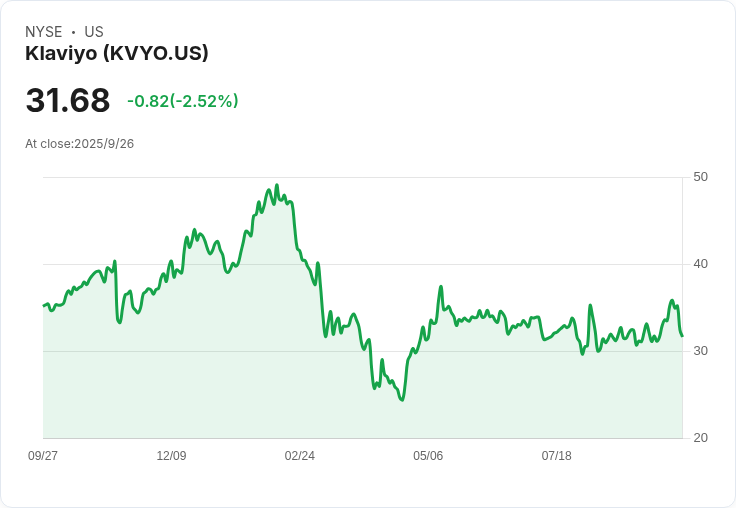Viewport: 736px width, 508px height.
Task: Click the NYSE exchange label
Action: tap(44, 32)
